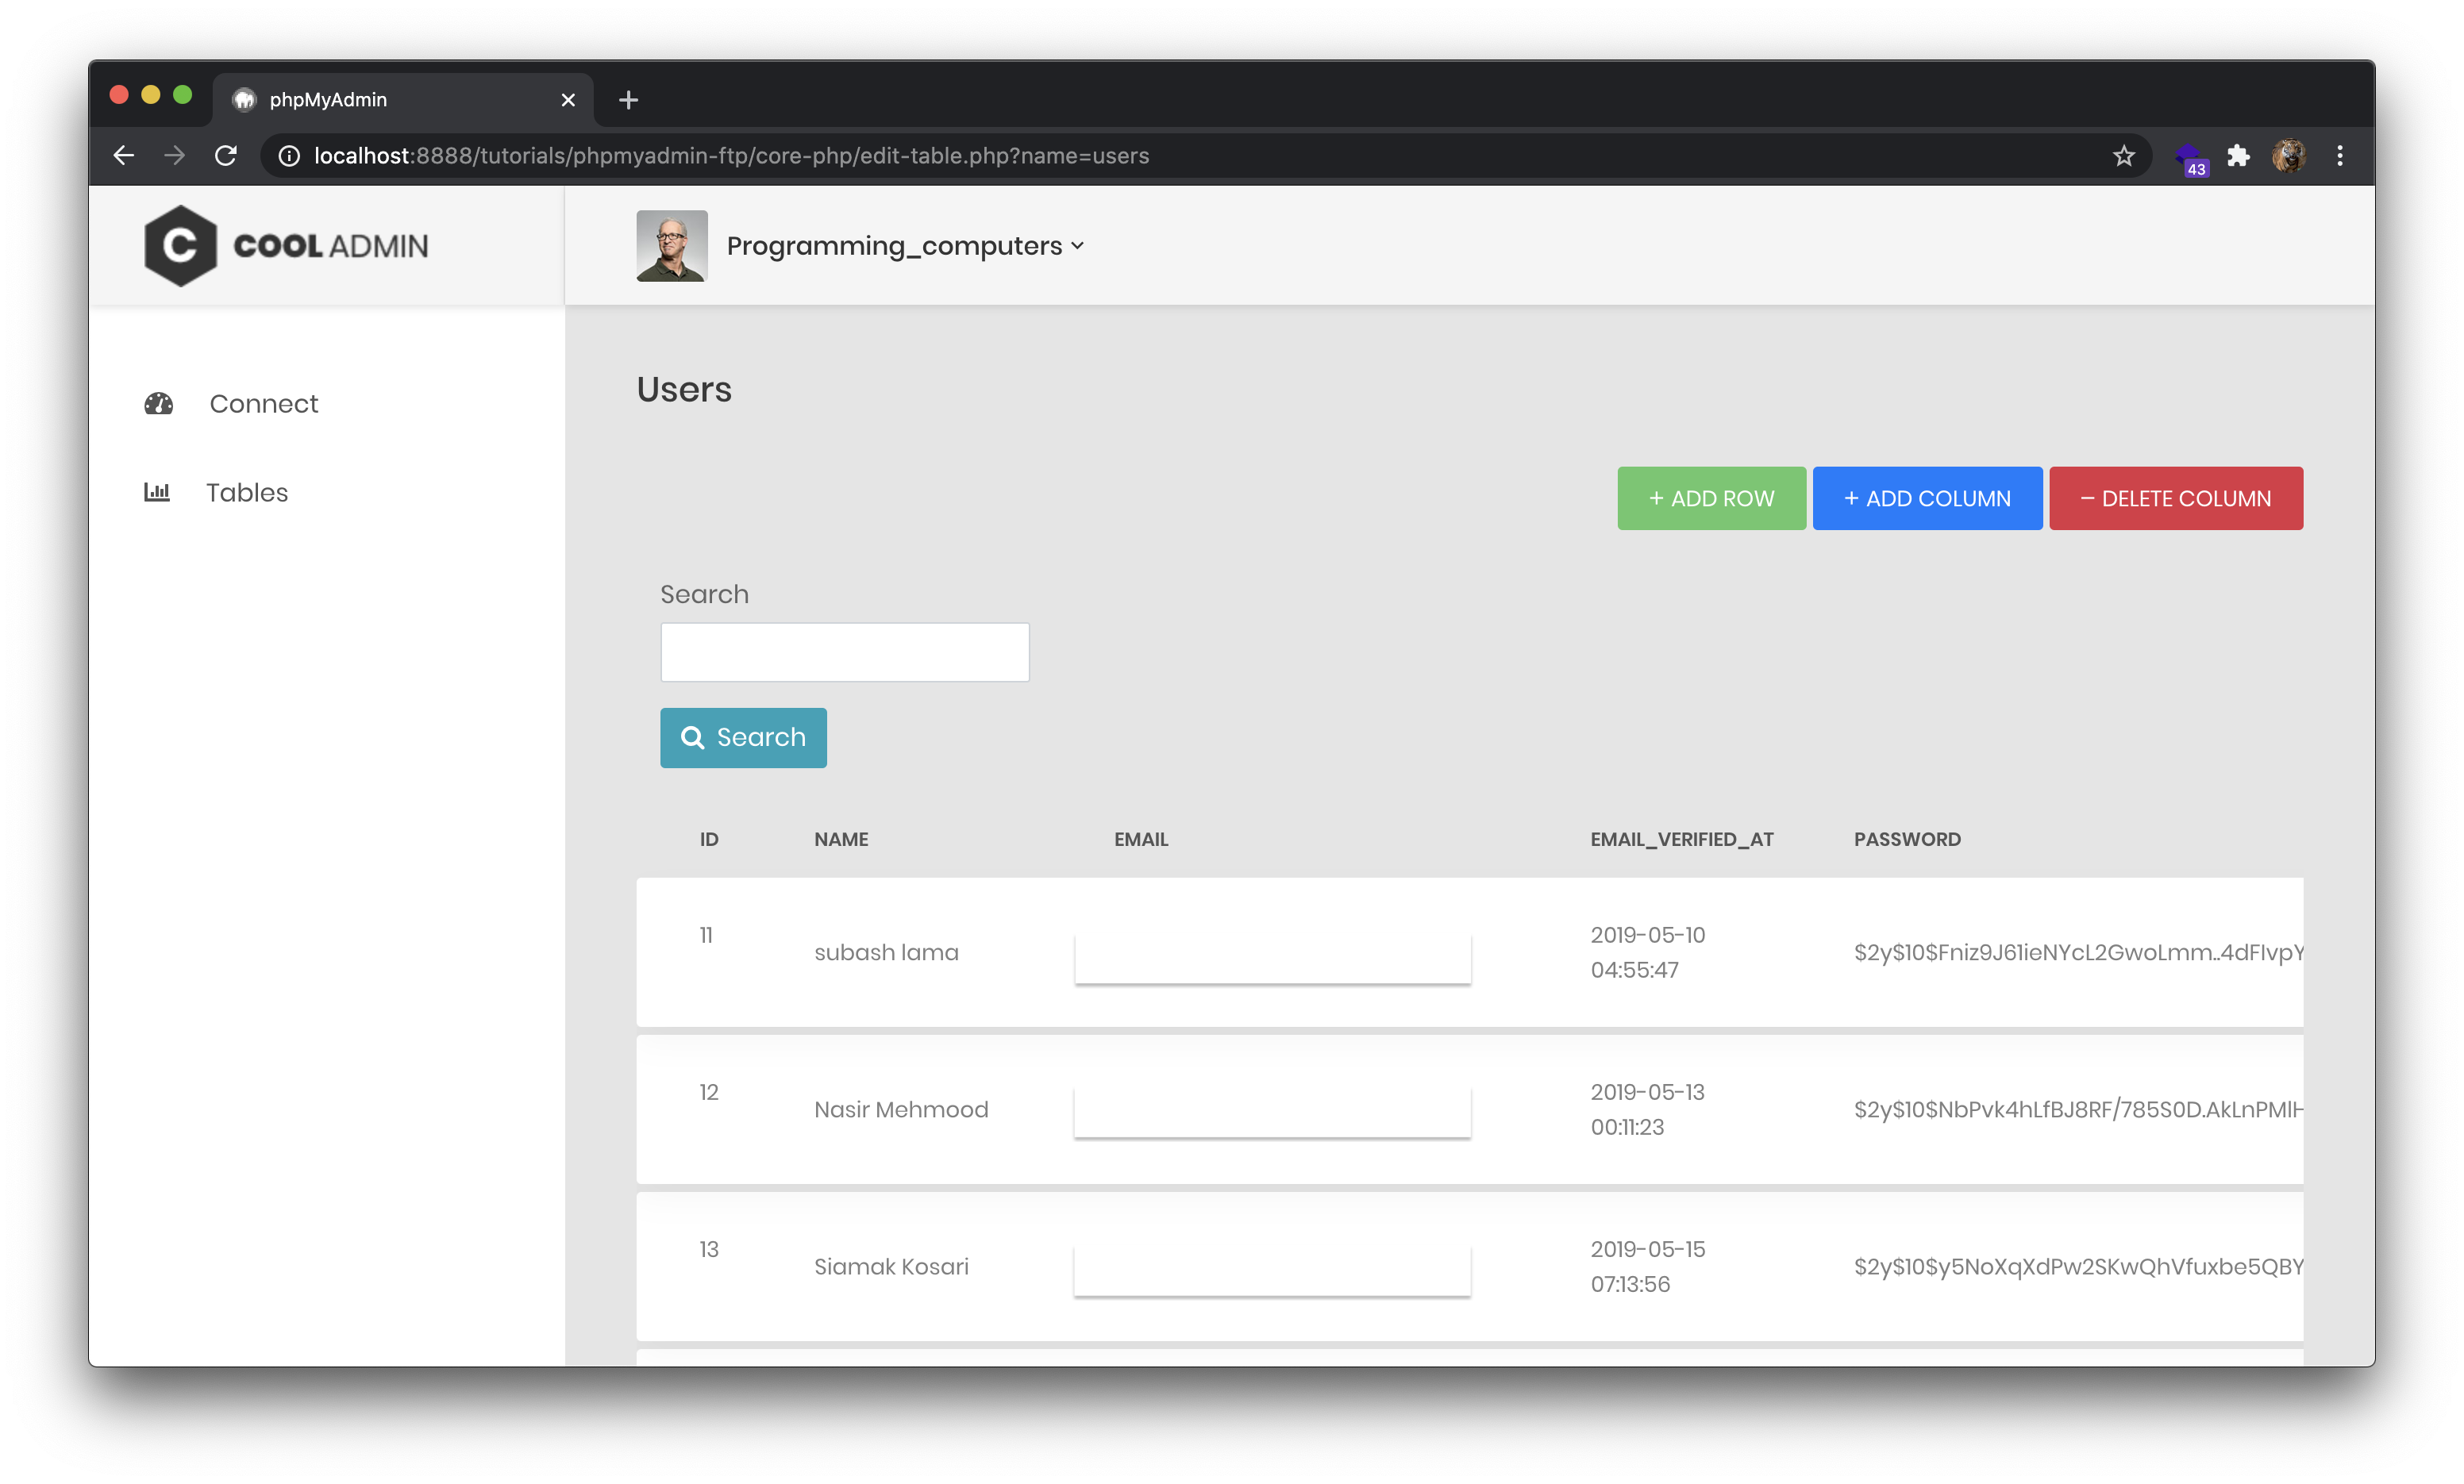
Task: Click the ID cell 12
Action: pos(709,1092)
